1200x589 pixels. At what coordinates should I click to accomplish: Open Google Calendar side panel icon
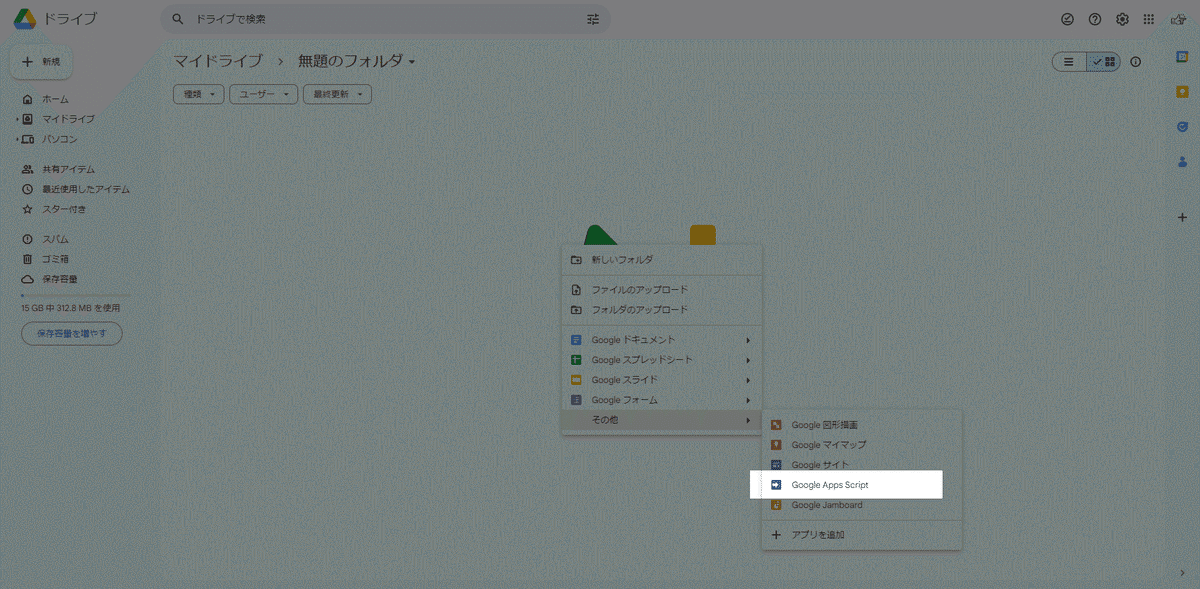pyautogui.click(x=1182, y=57)
